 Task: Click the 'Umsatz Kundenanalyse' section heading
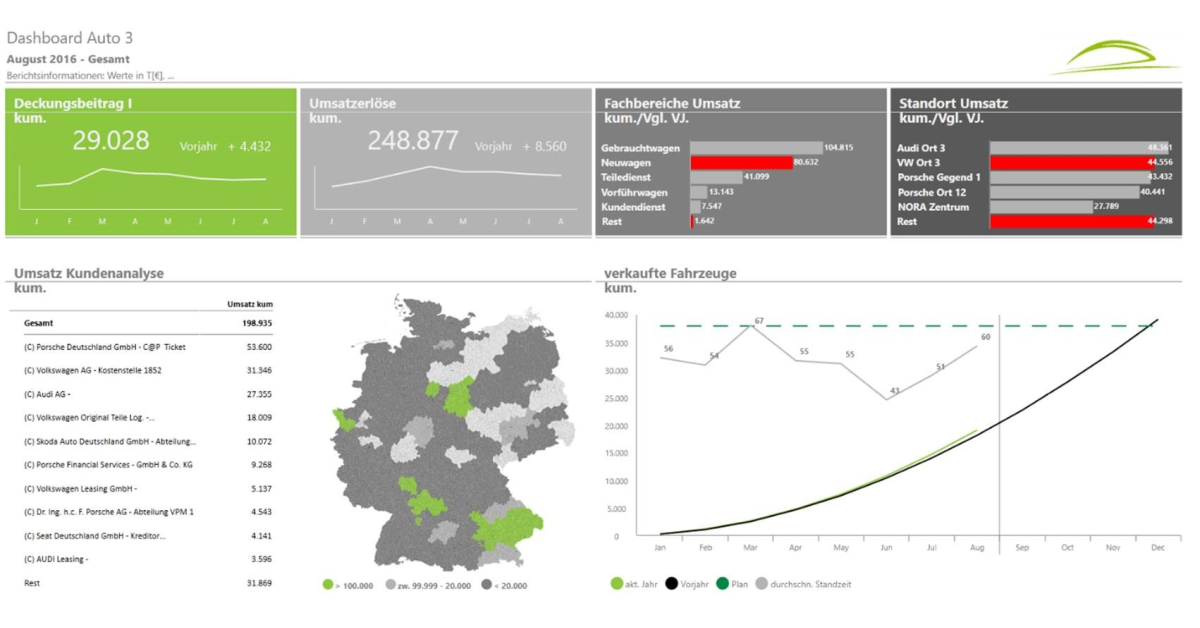(x=89, y=273)
